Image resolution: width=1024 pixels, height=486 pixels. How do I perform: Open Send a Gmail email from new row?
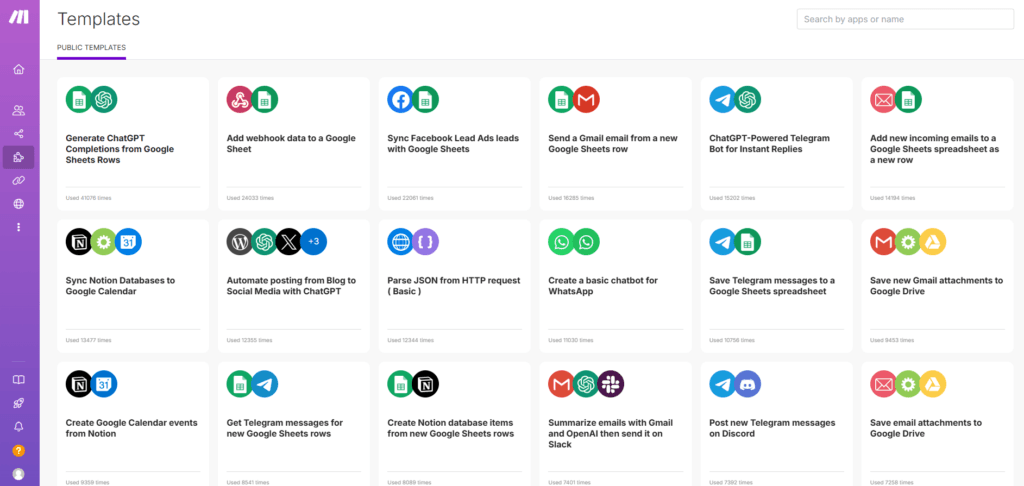(613, 144)
